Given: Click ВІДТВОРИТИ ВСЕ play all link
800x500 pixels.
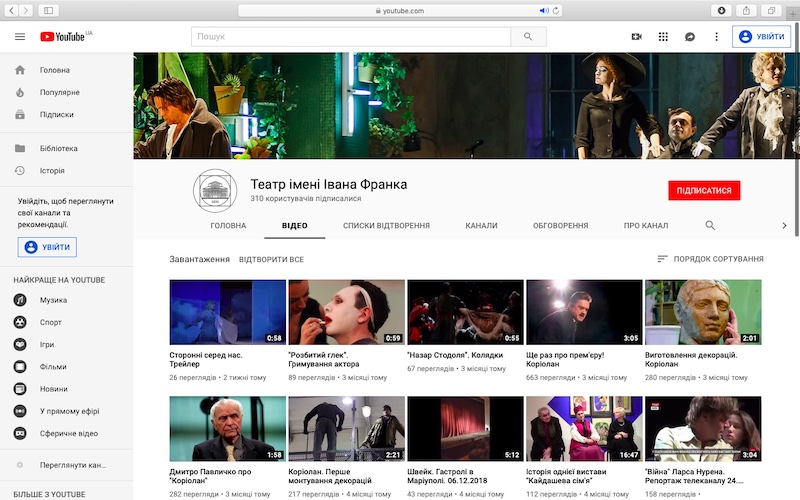Looking at the screenshot, I should pos(271,259).
